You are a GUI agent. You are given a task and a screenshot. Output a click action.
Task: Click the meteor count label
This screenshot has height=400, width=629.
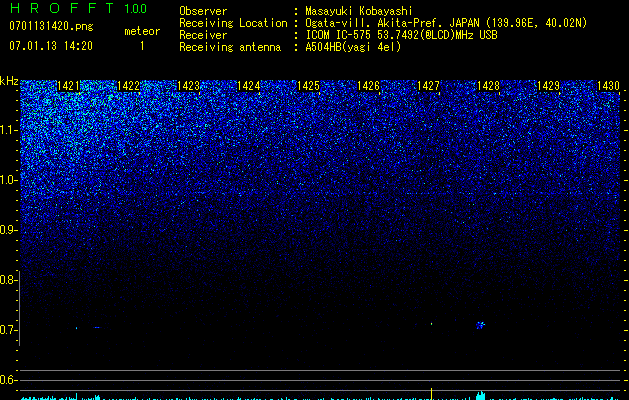[142, 31]
